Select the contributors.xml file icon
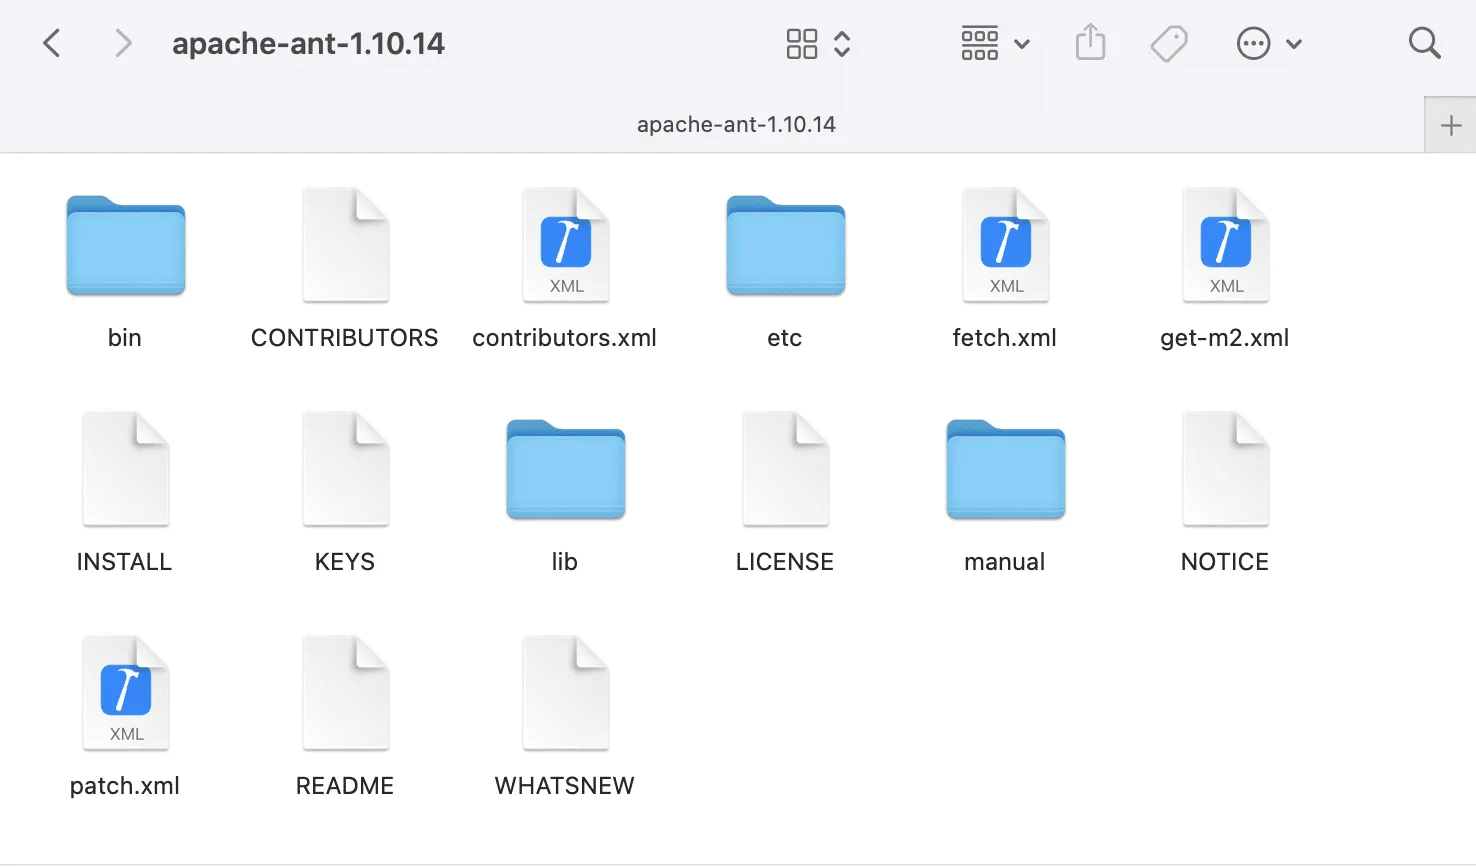 (x=565, y=244)
